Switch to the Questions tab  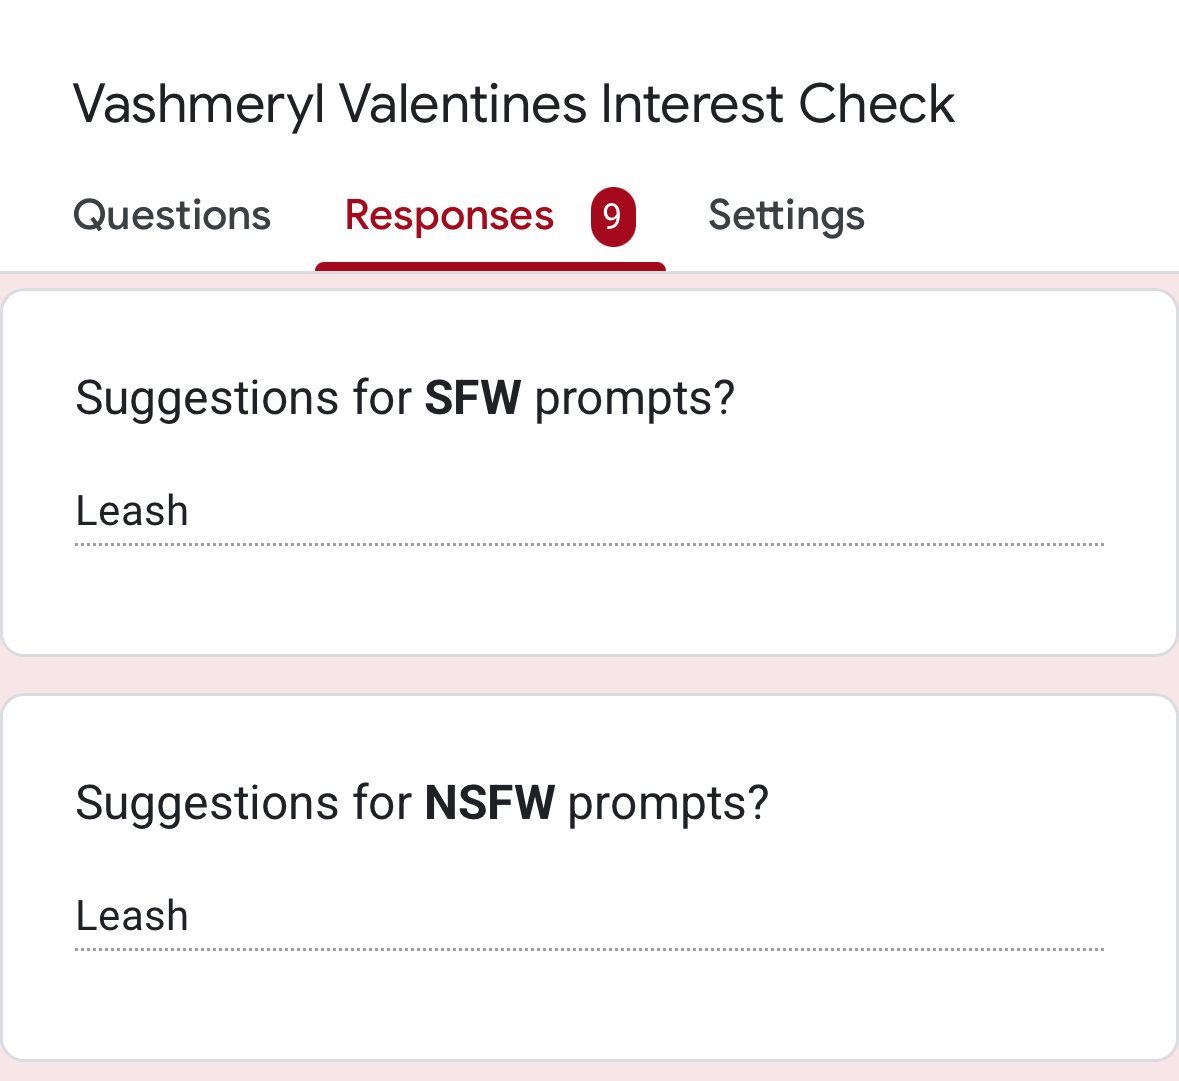[x=172, y=216]
